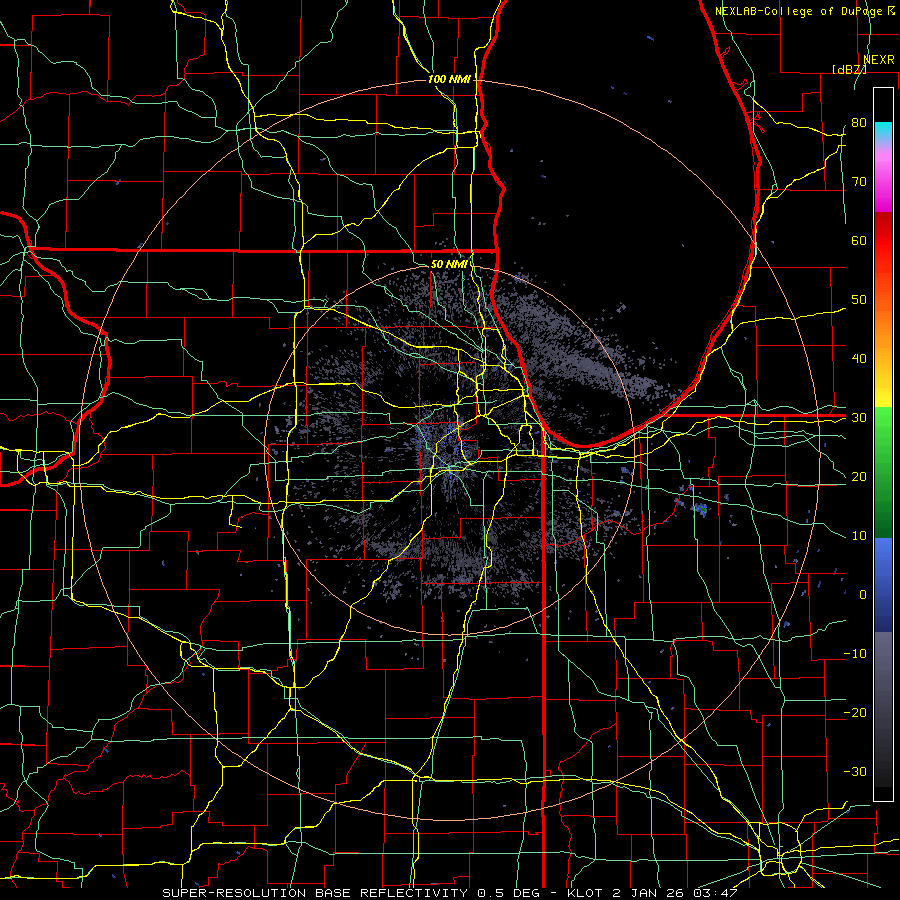
Task: Click the 0 value on the dBZ scale
Action: point(863,595)
